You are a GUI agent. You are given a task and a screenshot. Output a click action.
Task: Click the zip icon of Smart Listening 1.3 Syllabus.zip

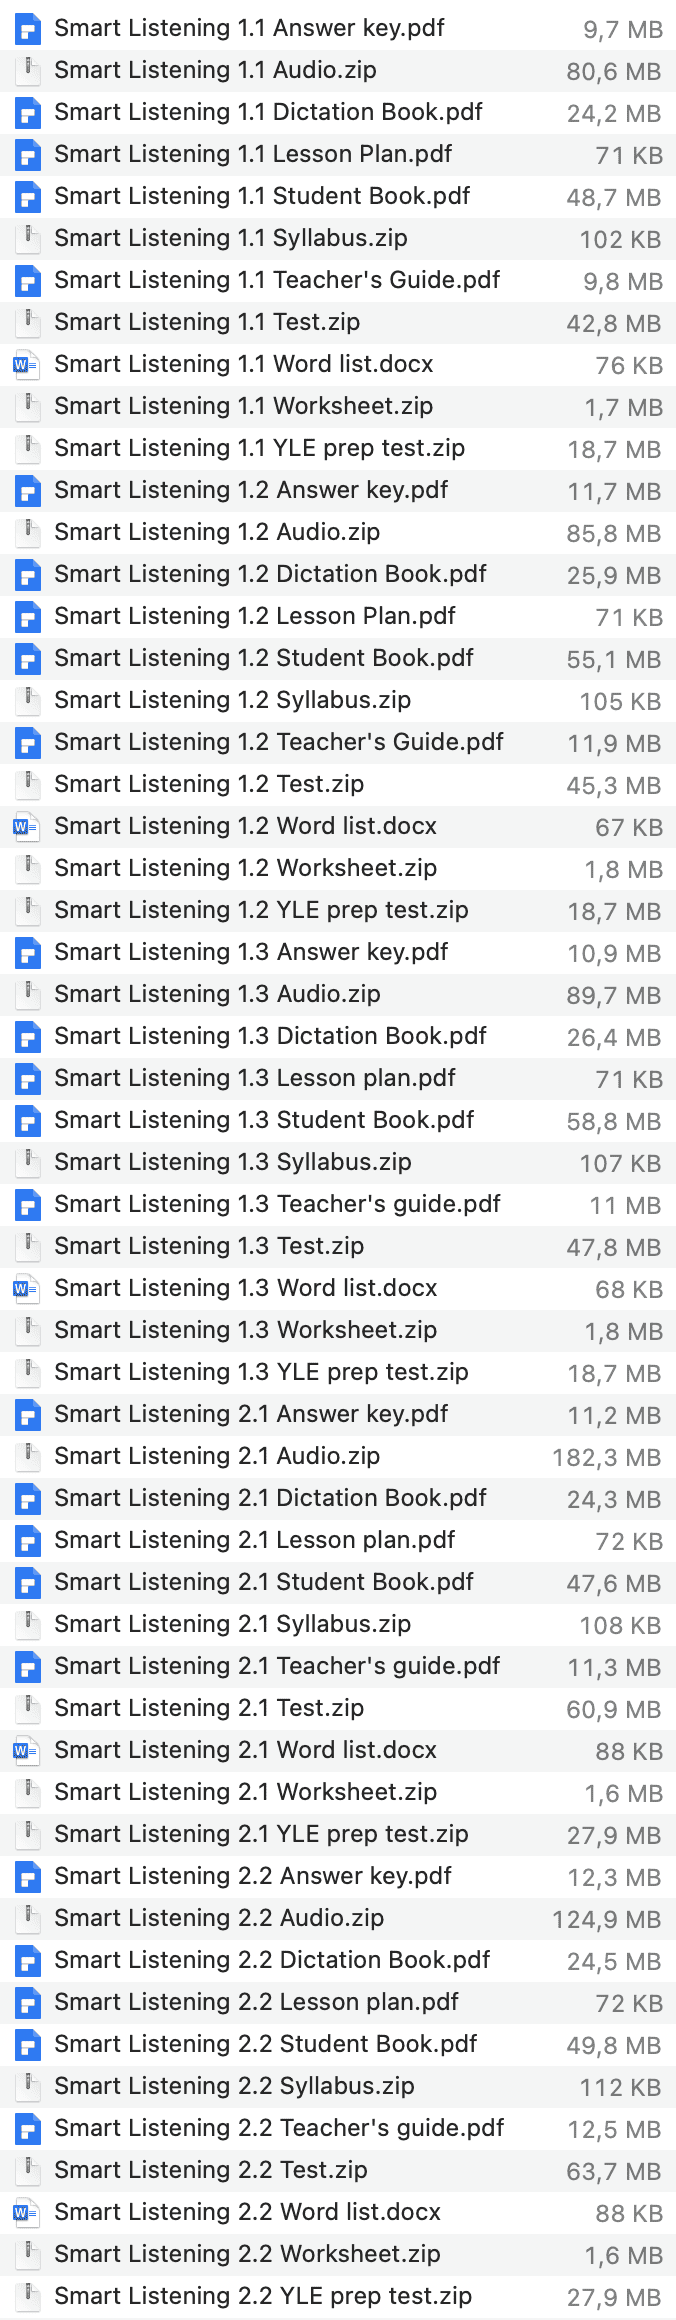pos(28,1163)
